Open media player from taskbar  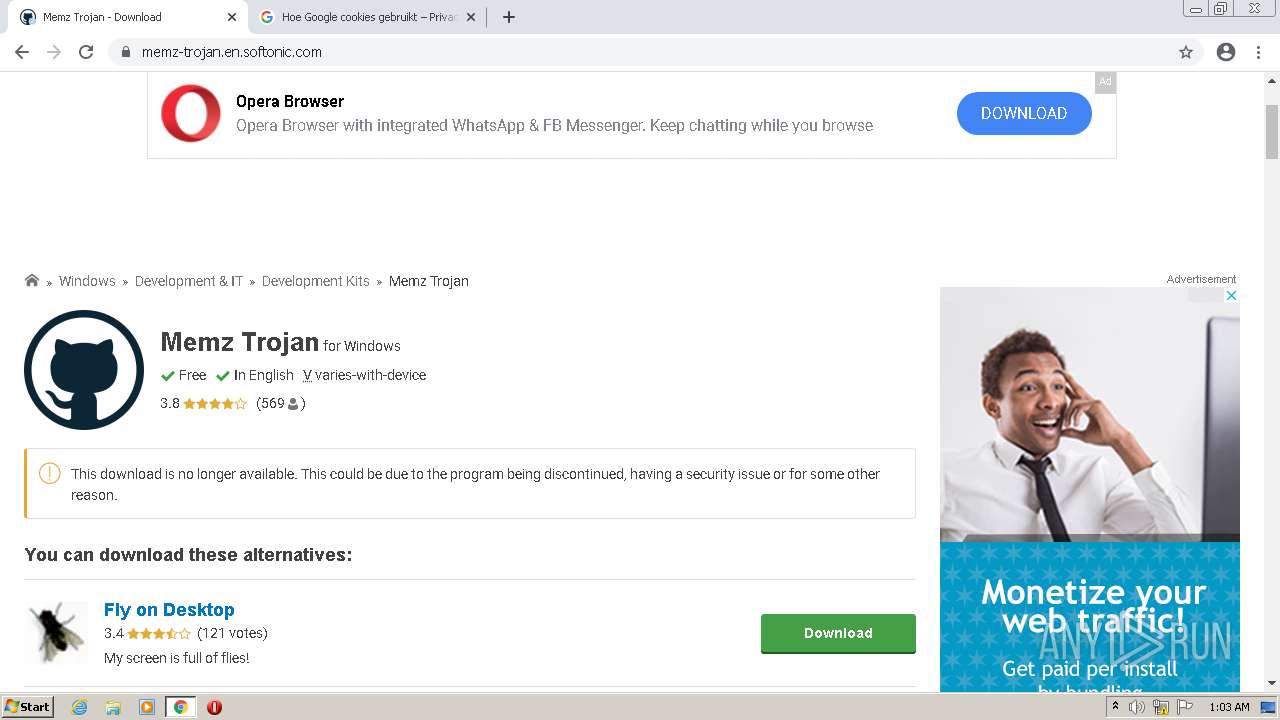pos(147,707)
